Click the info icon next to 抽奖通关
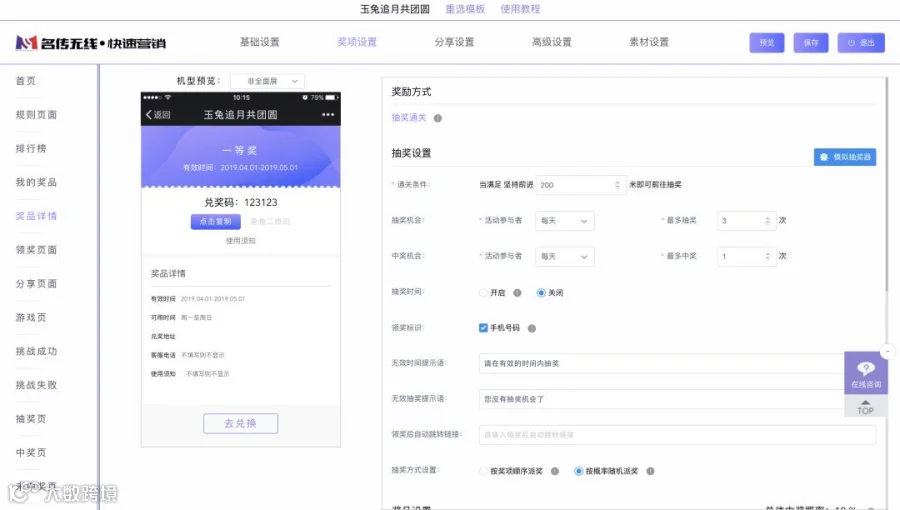 click(438, 118)
